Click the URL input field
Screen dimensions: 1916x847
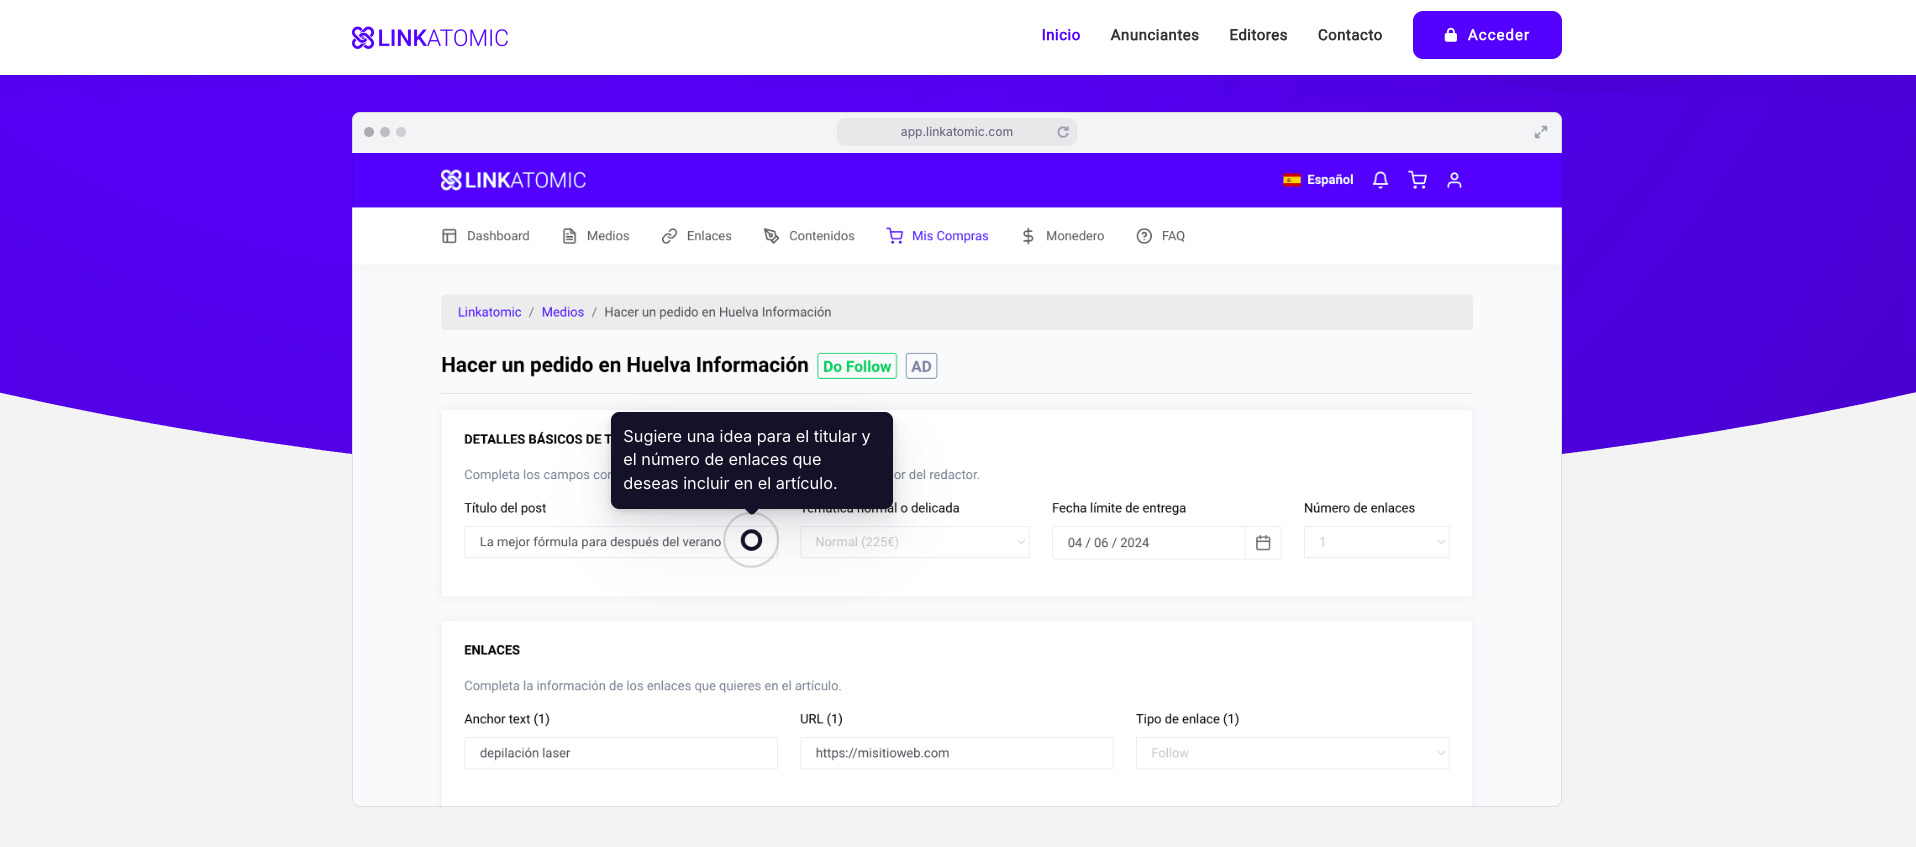956,753
